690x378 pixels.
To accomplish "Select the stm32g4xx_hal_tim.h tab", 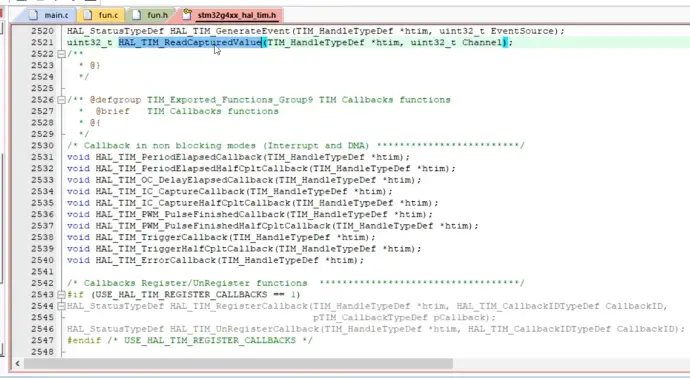I will 230,15.
